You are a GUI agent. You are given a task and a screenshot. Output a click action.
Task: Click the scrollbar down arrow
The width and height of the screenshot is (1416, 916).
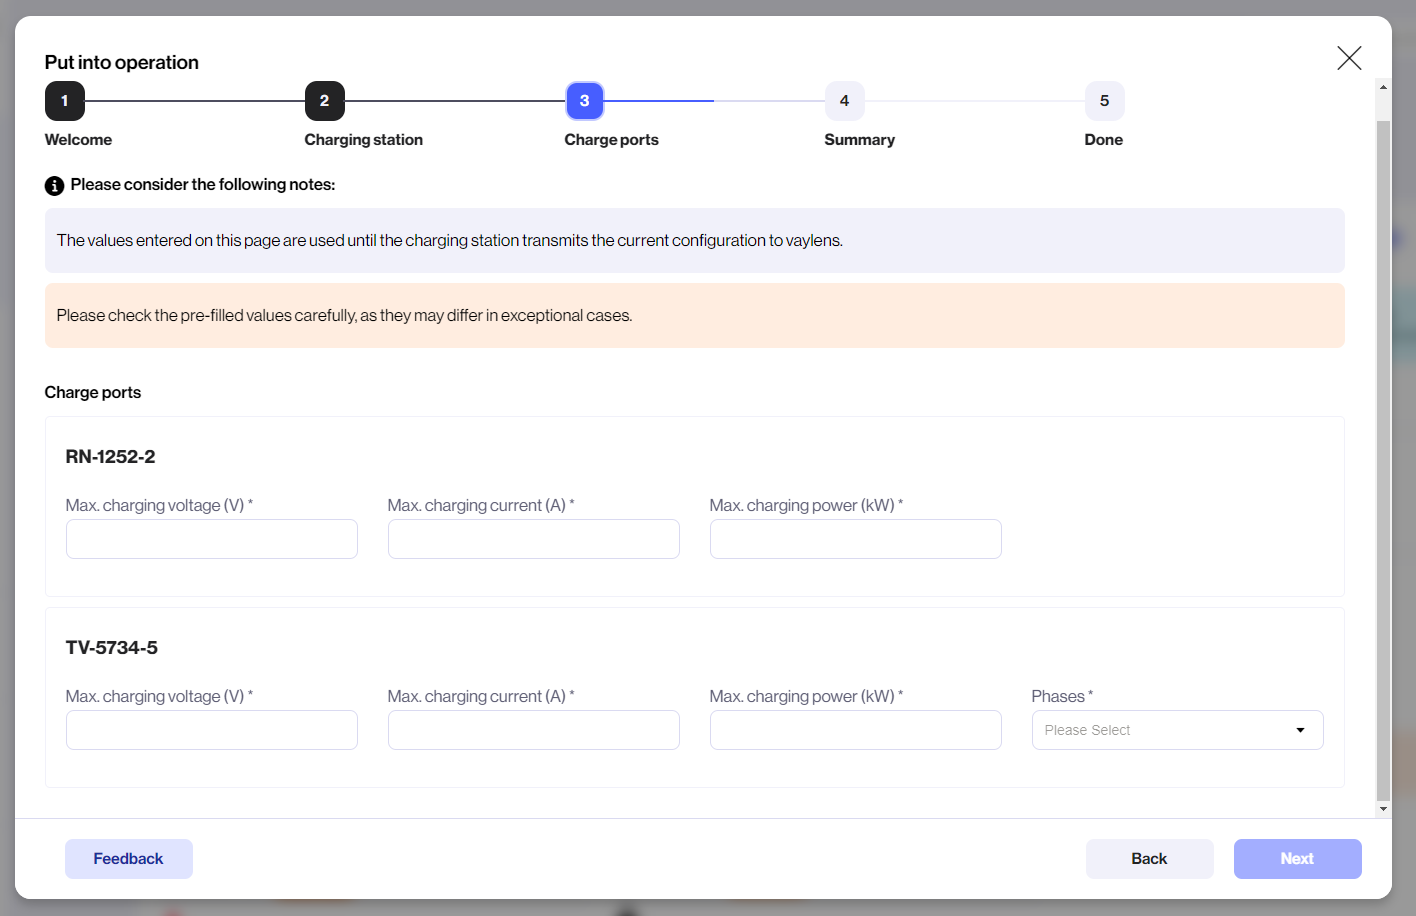click(1383, 809)
